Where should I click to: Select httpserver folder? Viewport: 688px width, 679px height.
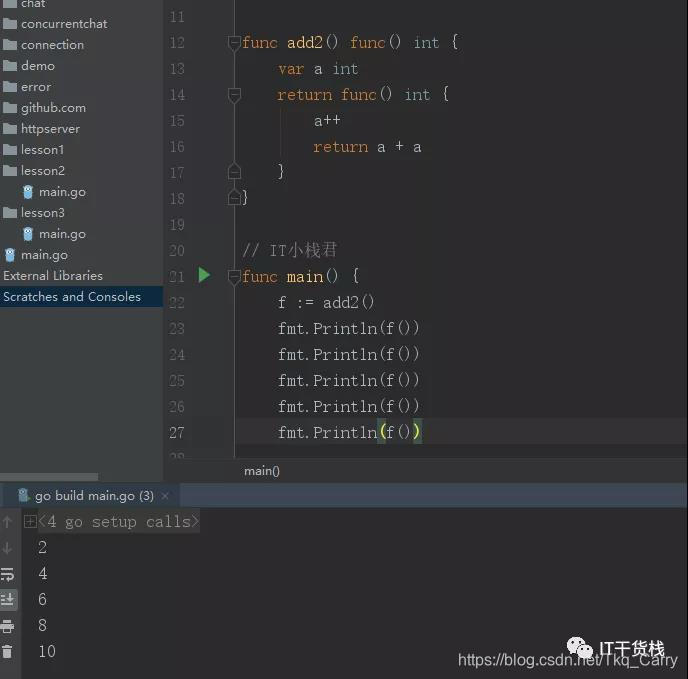click(50, 129)
